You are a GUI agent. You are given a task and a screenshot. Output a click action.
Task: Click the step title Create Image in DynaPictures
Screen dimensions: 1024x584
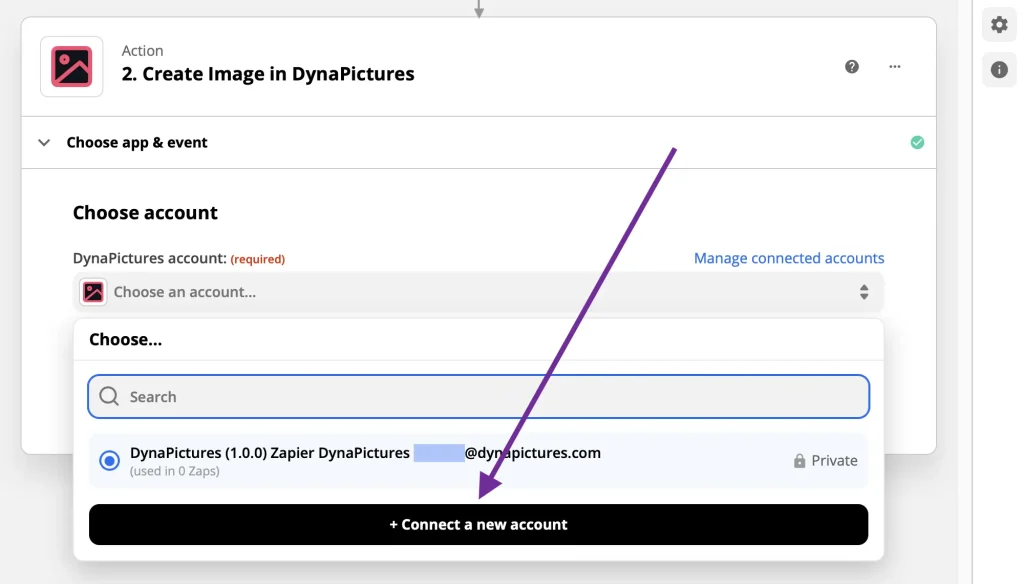tap(268, 74)
